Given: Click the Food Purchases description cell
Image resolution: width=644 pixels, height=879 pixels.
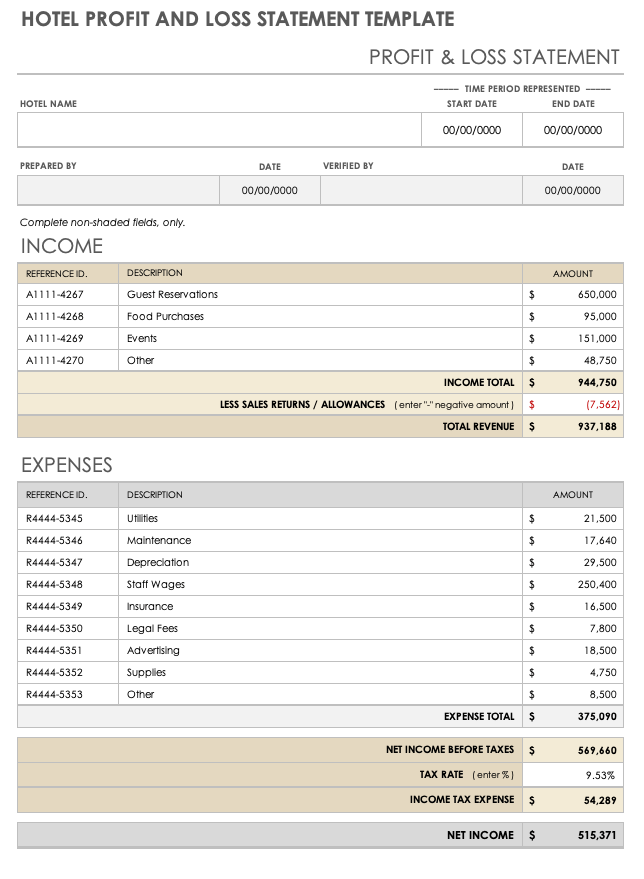Looking at the screenshot, I should (x=320, y=317).
